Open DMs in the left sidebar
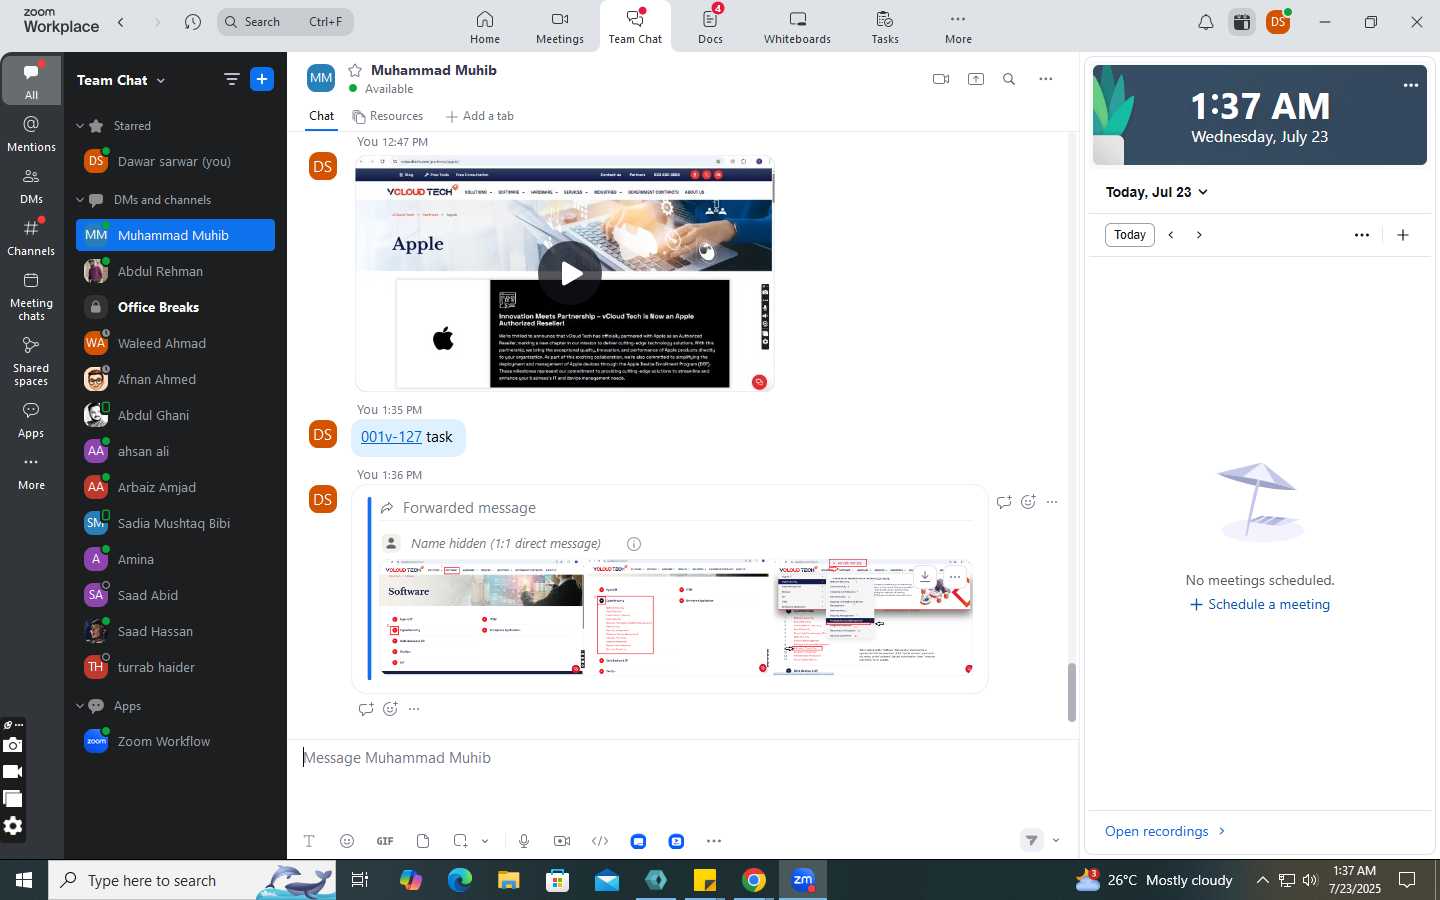The image size is (1440, 900). click(32, 186)
